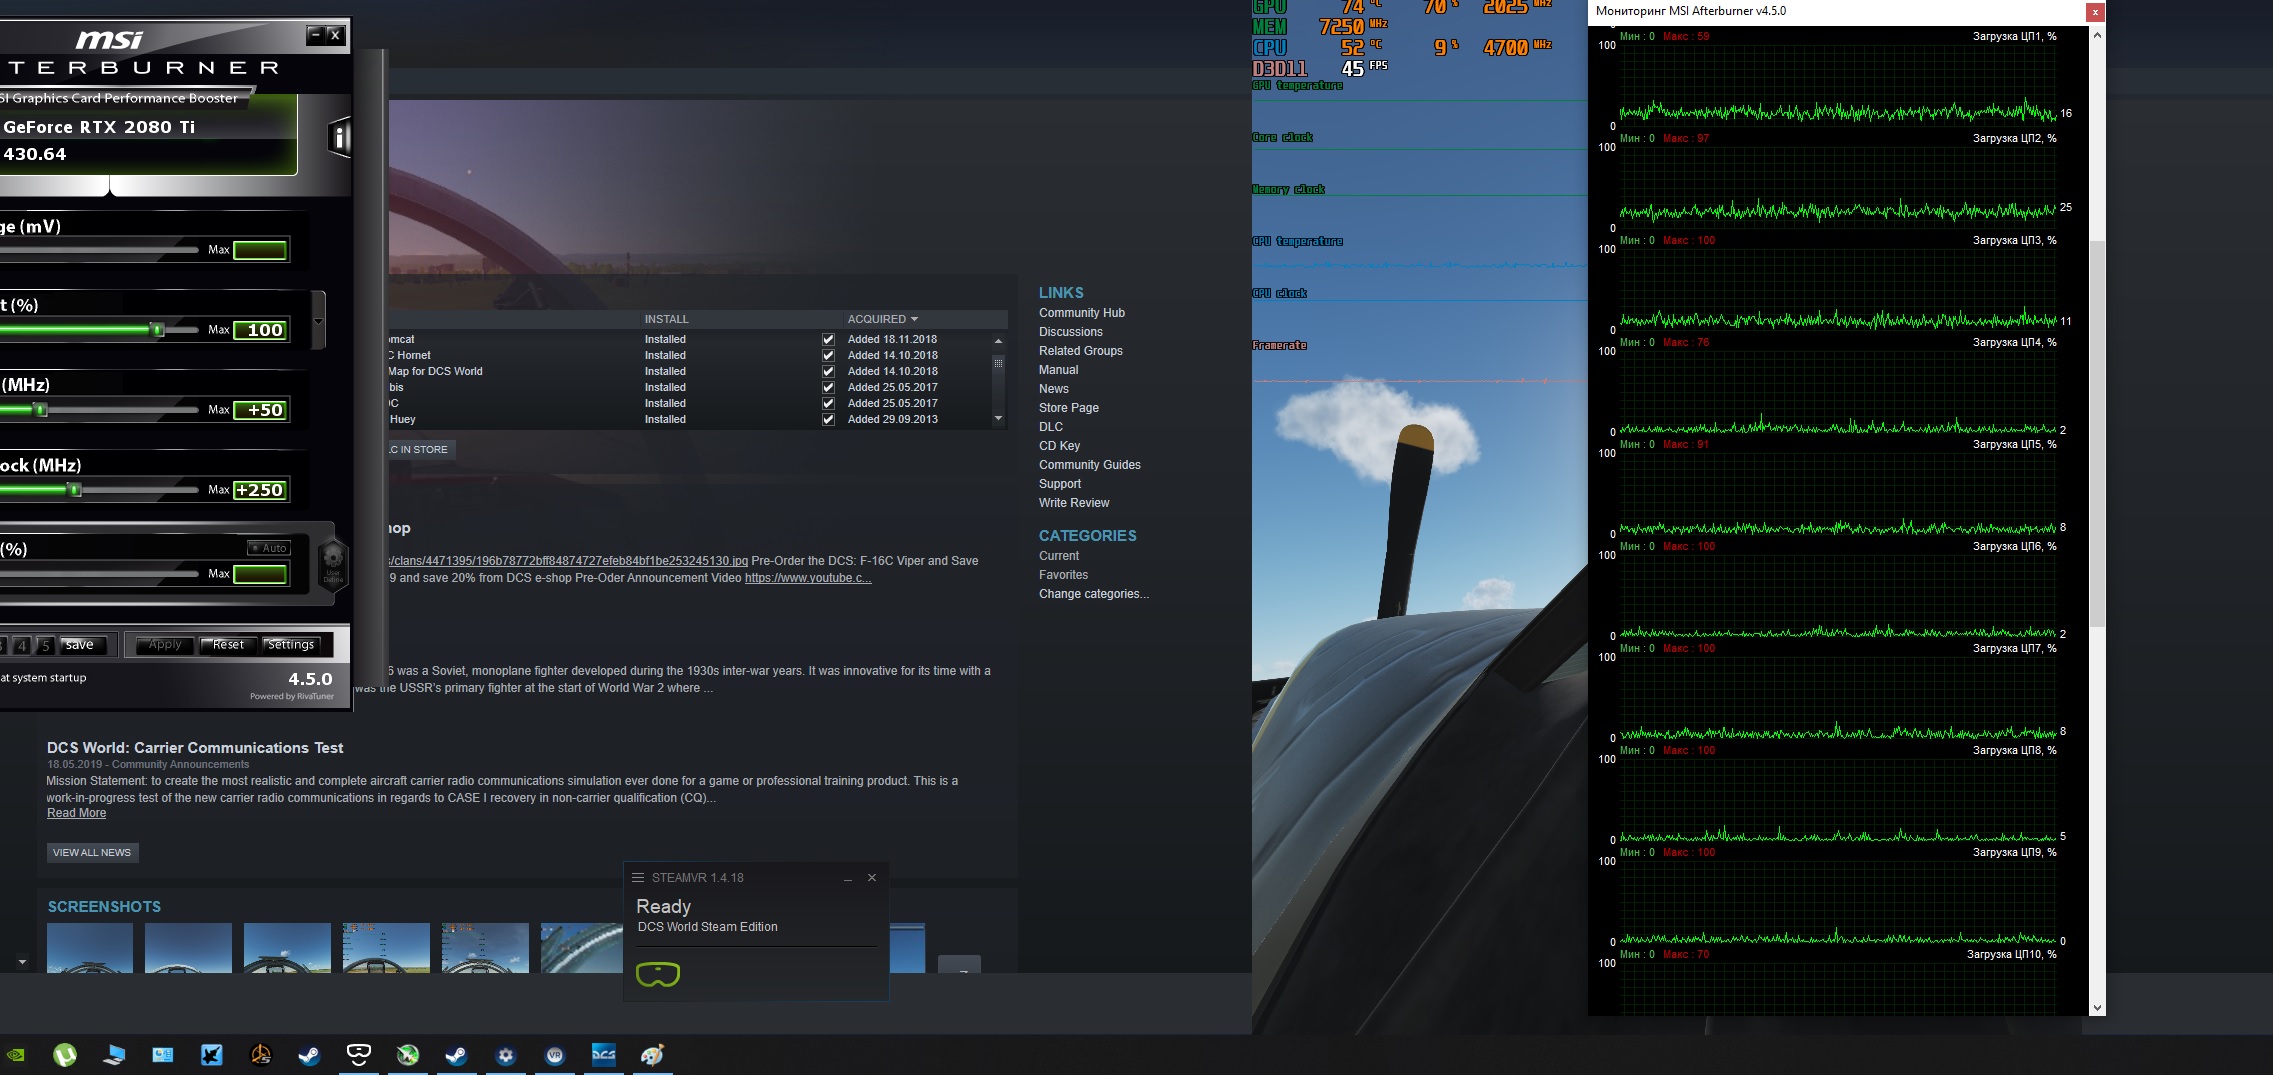Close the SteamVR status window
This screenshot has height=1075, width=2273.
pos(872,878)
